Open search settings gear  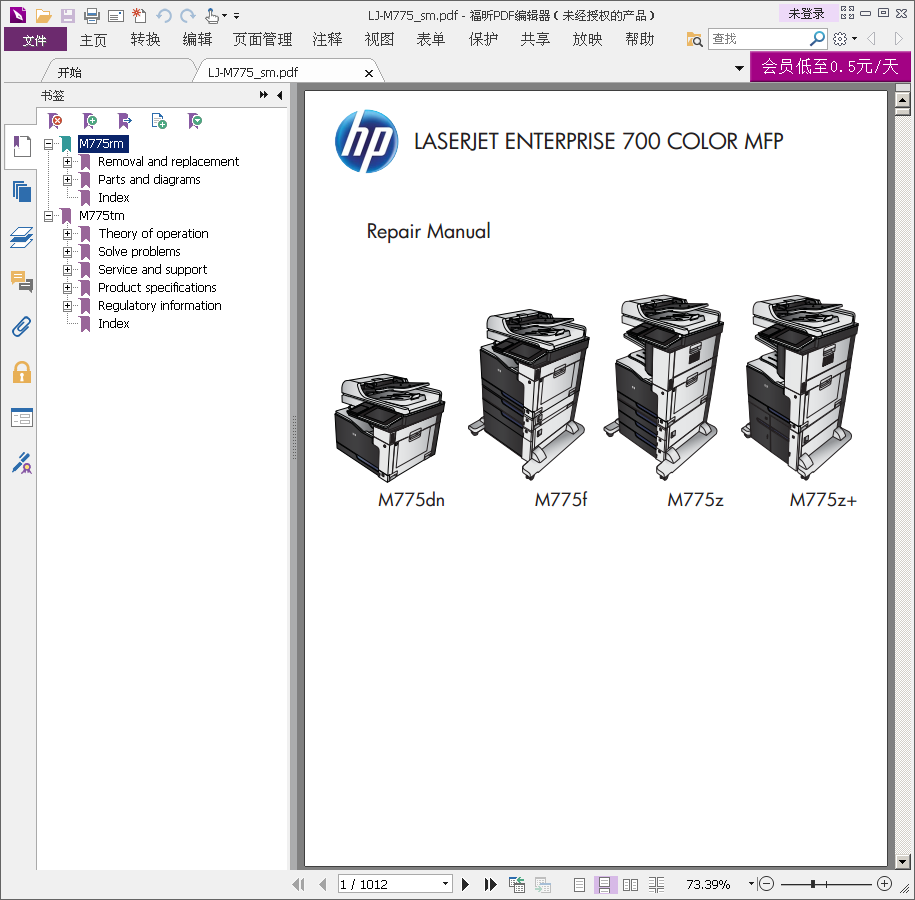click(x=840, y=39)
